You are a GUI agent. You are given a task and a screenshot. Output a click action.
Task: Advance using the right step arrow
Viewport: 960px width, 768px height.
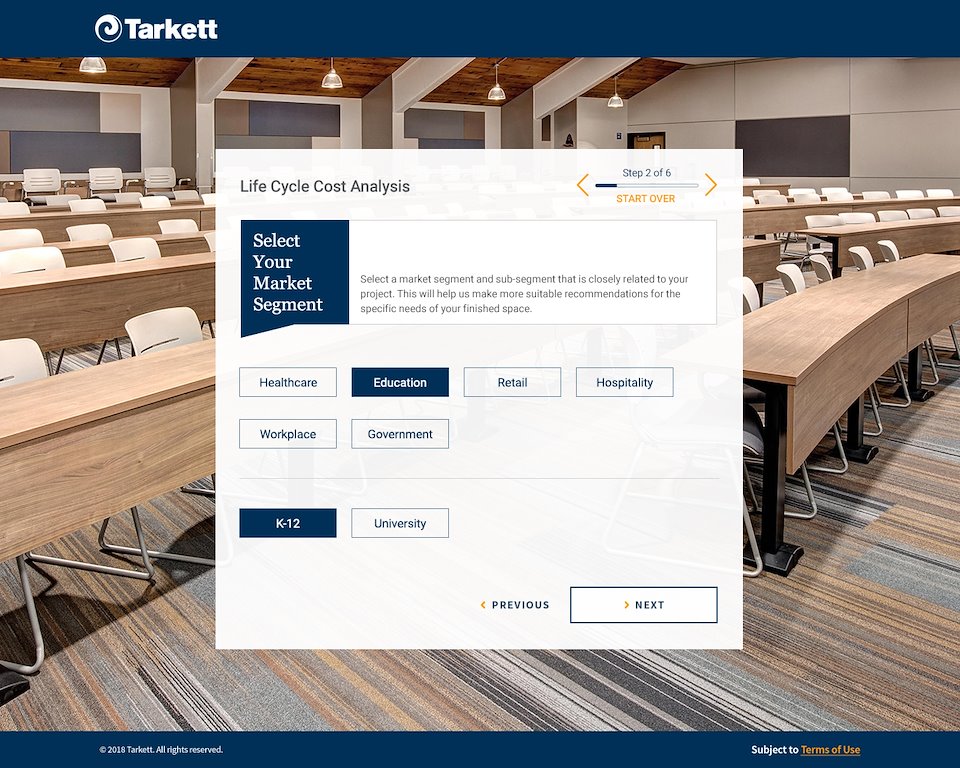710,185
